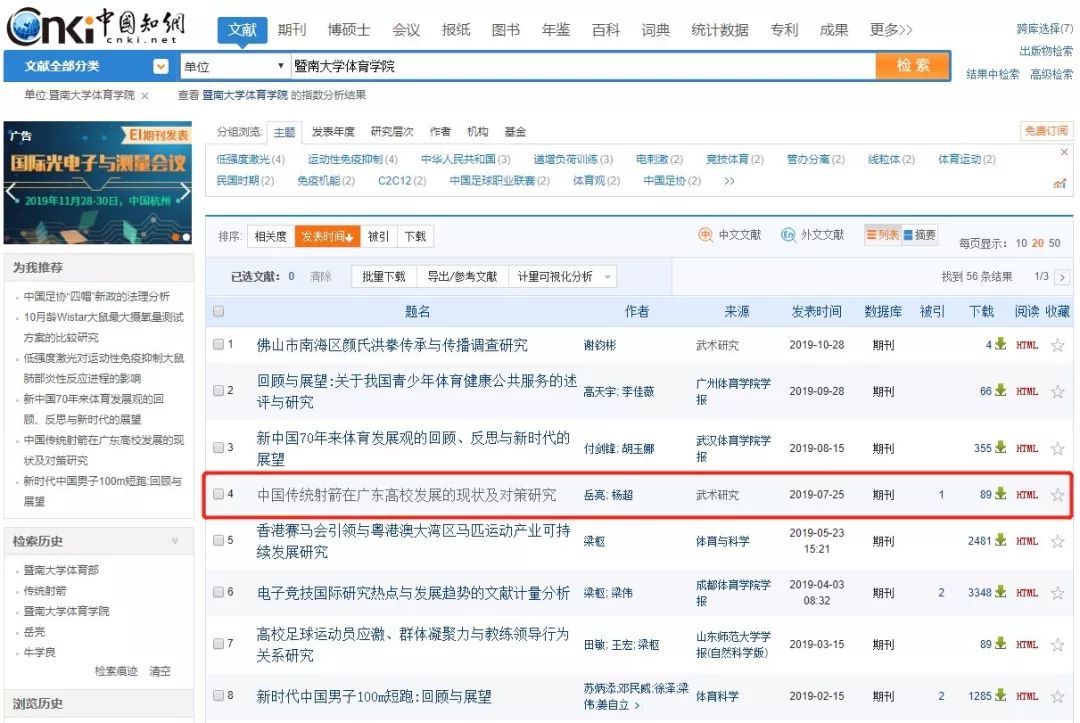Download the 中国传统射箭 article
The image size is (1080, 723).
(1000, 494)
